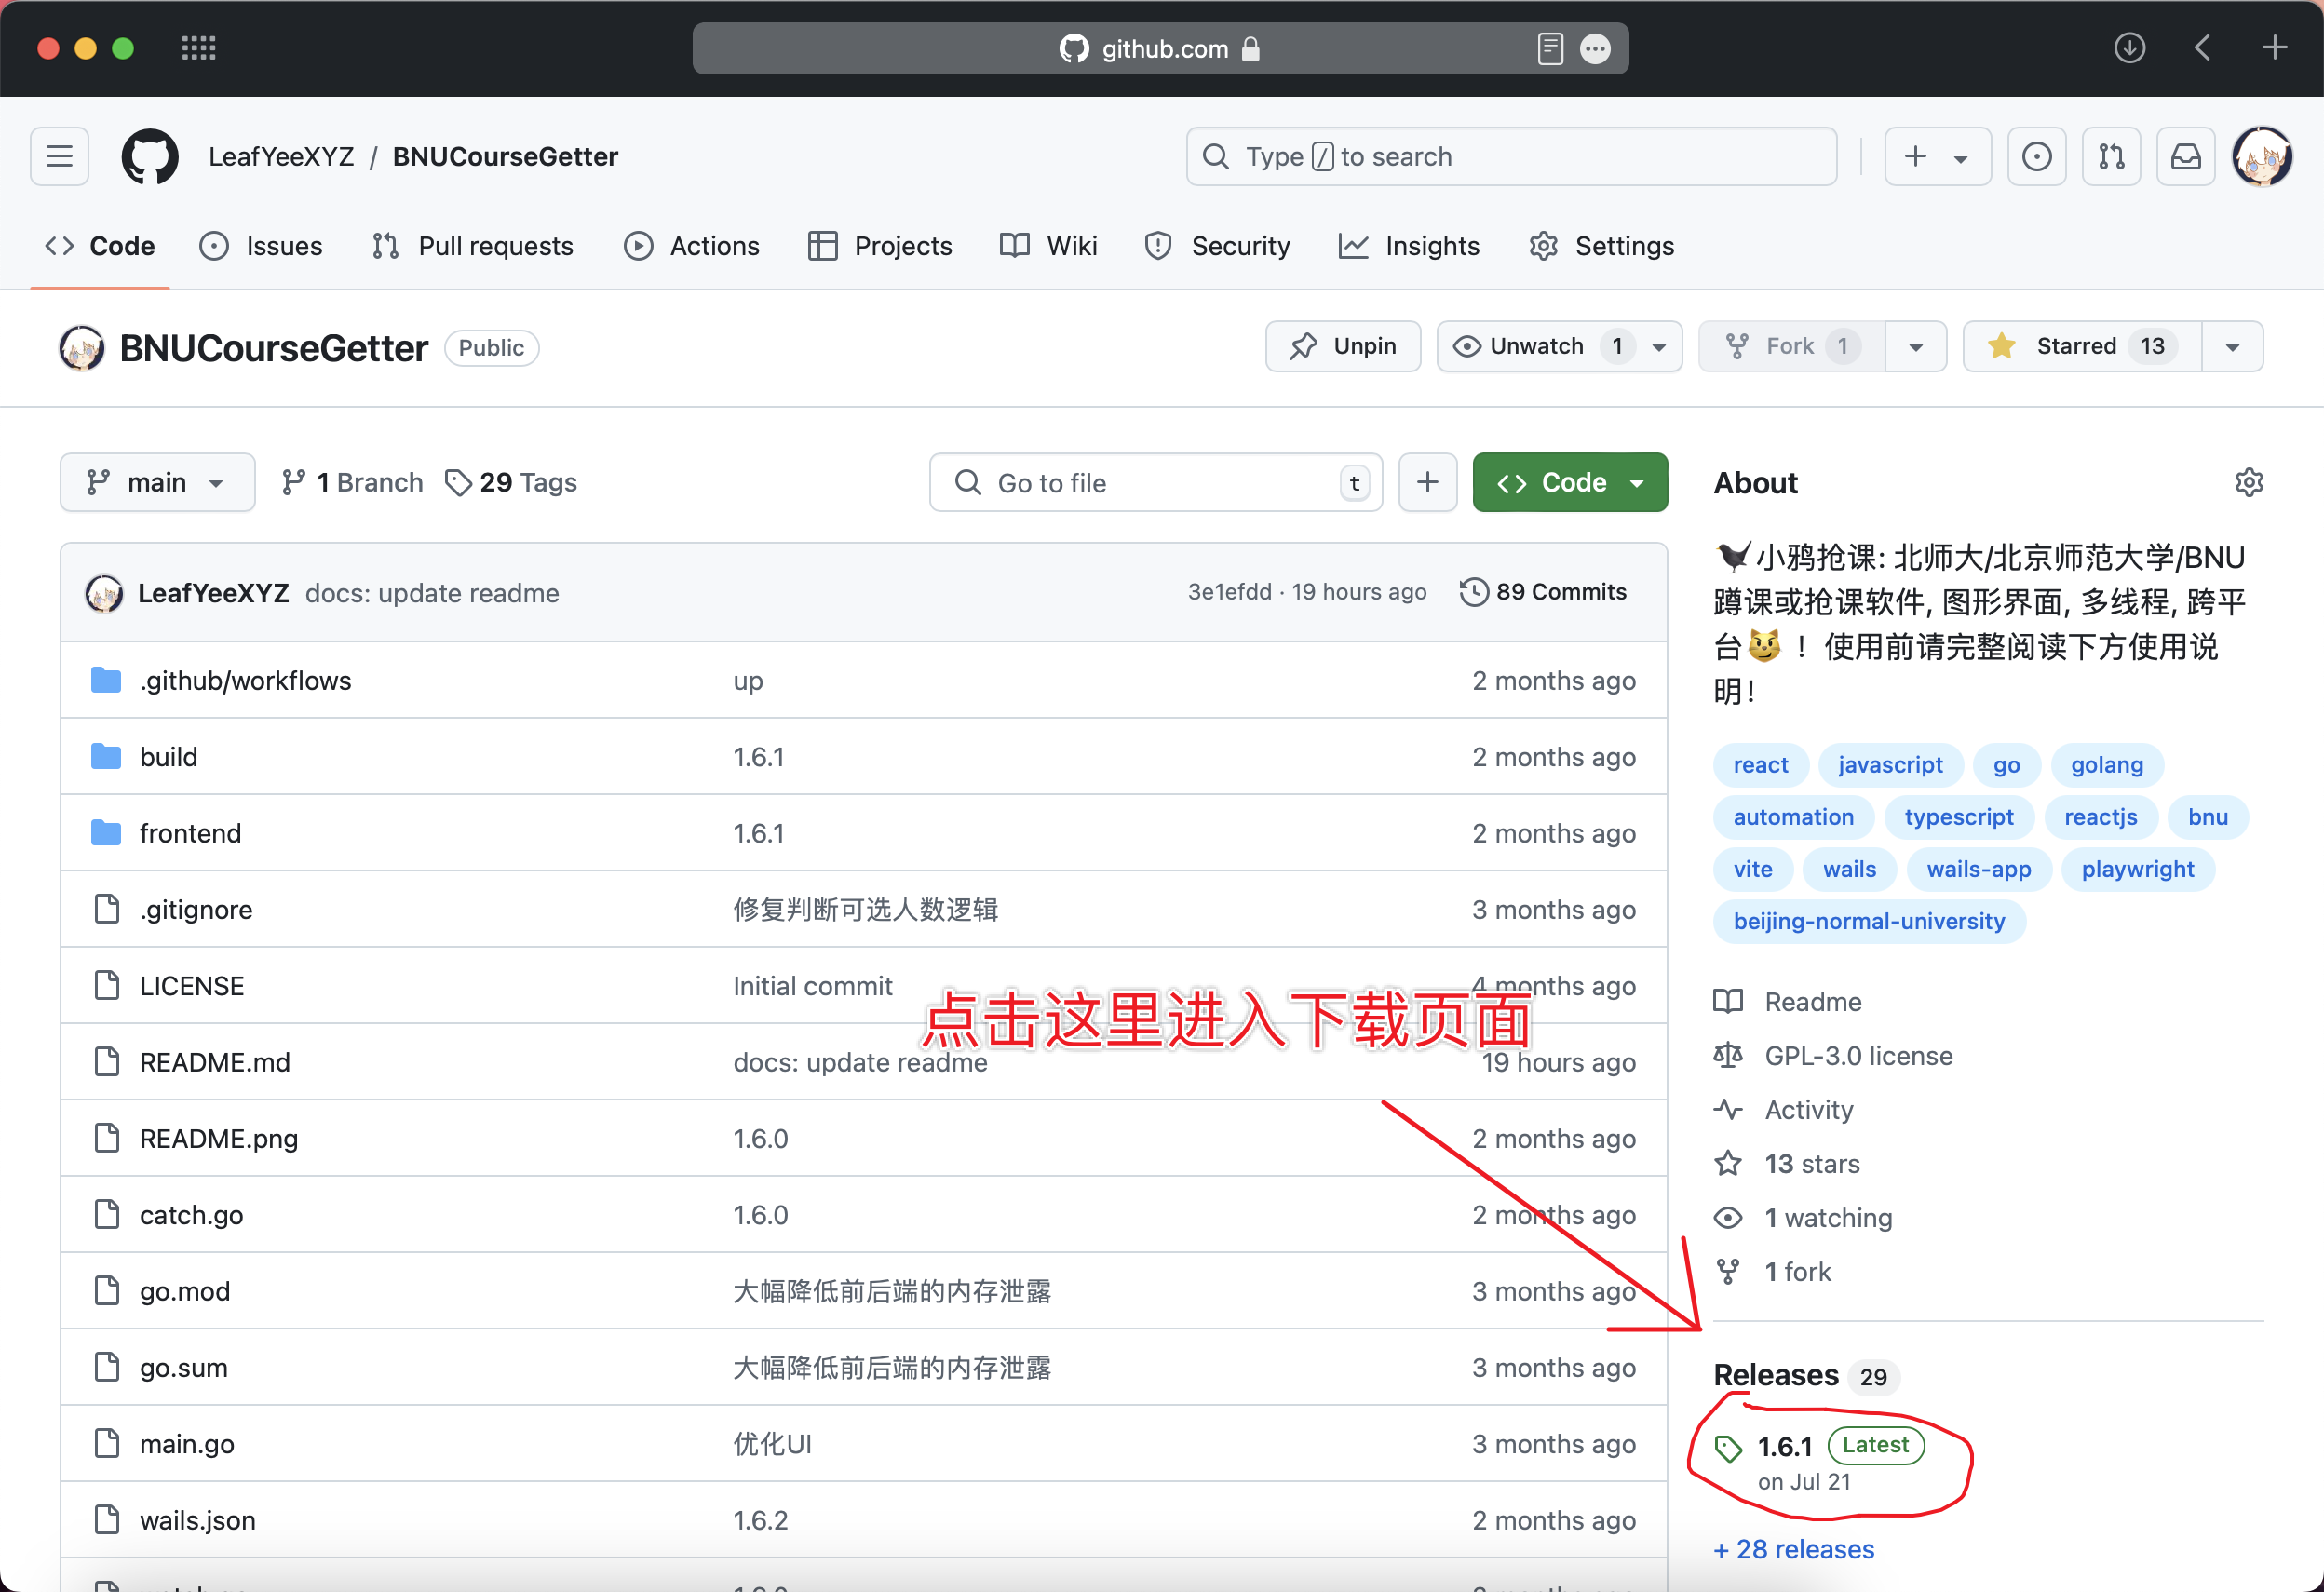
Task: Click the playwright topic tag
Action: tap(2137, 869)
